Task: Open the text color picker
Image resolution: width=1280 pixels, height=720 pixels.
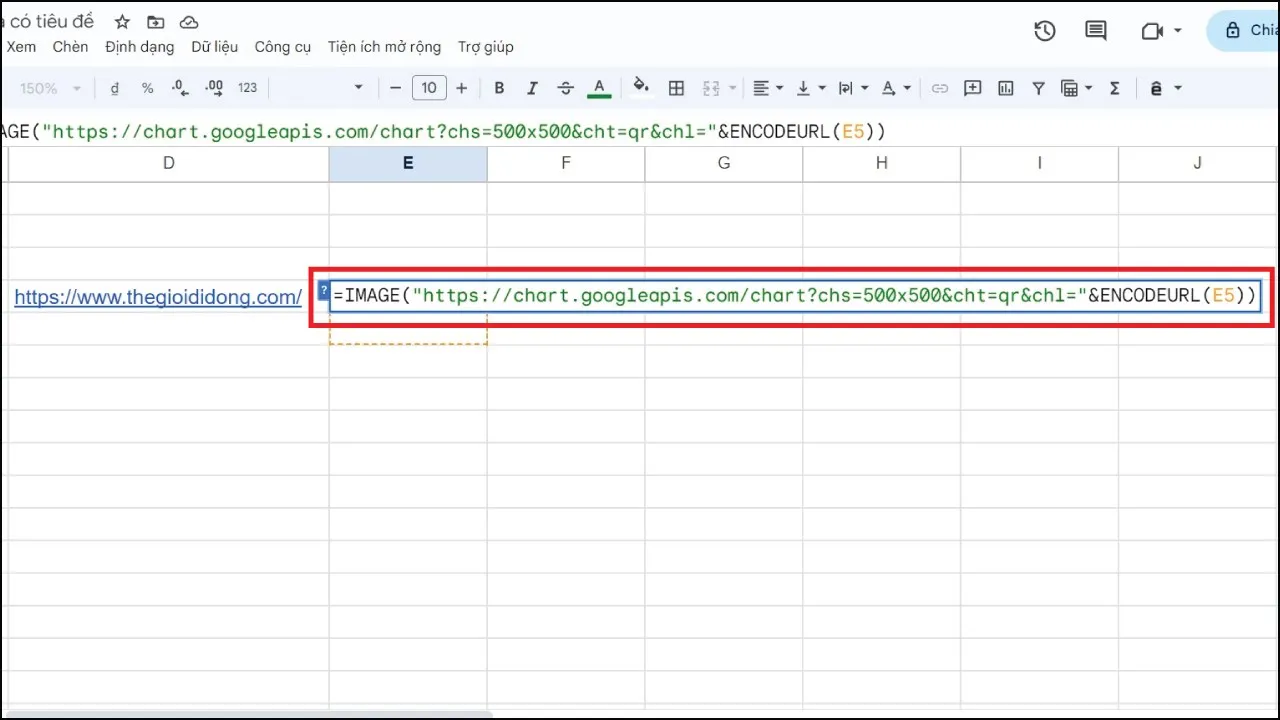Action: [x=599, y=88]
